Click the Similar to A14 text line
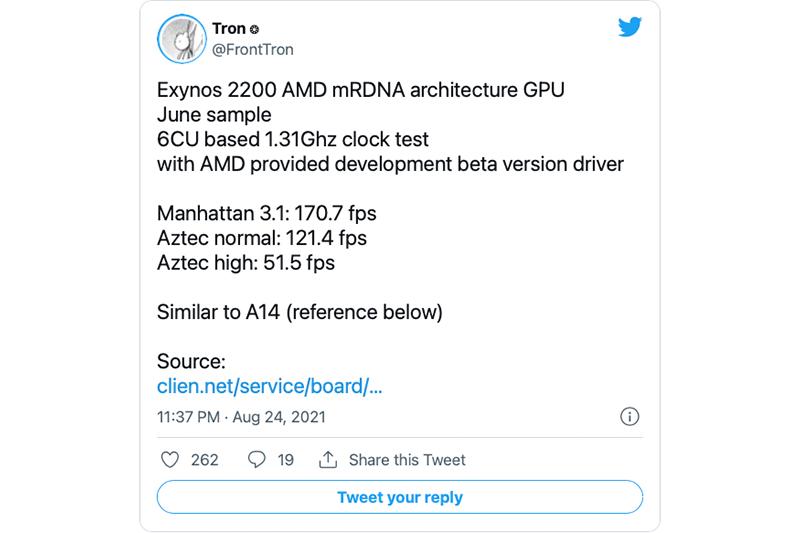 [300, 312]
